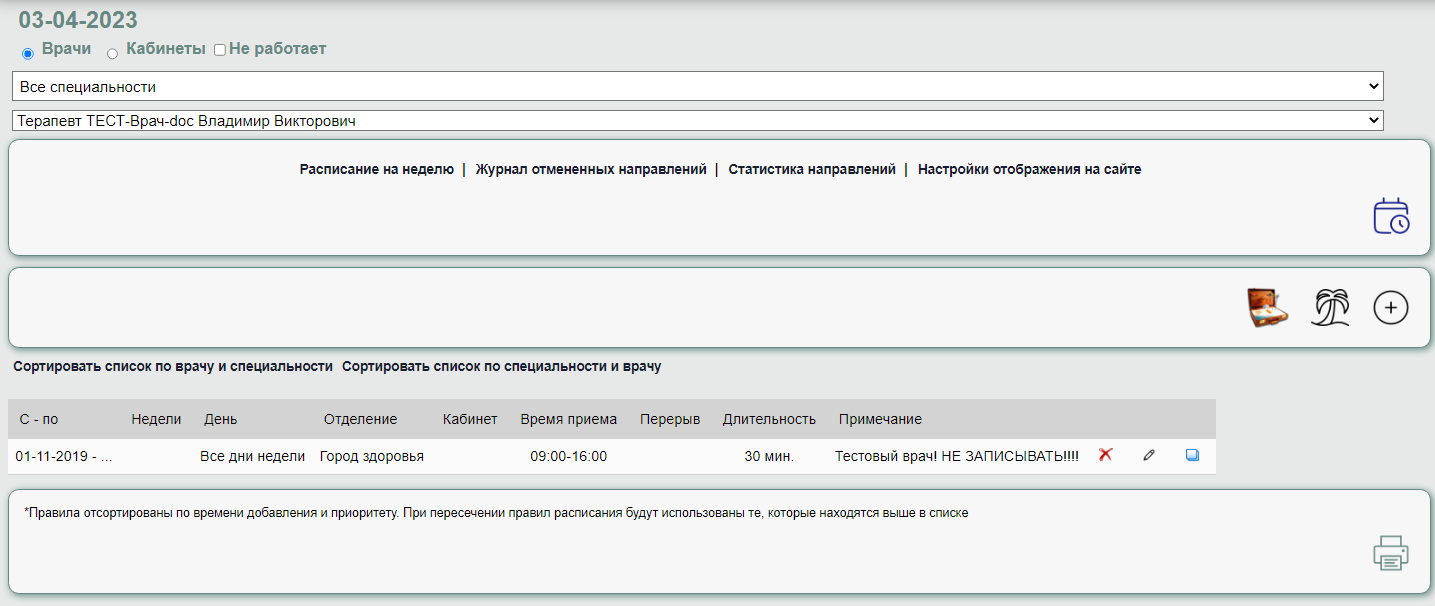Click the 01-11-2019 date range cell

[63, 457]
